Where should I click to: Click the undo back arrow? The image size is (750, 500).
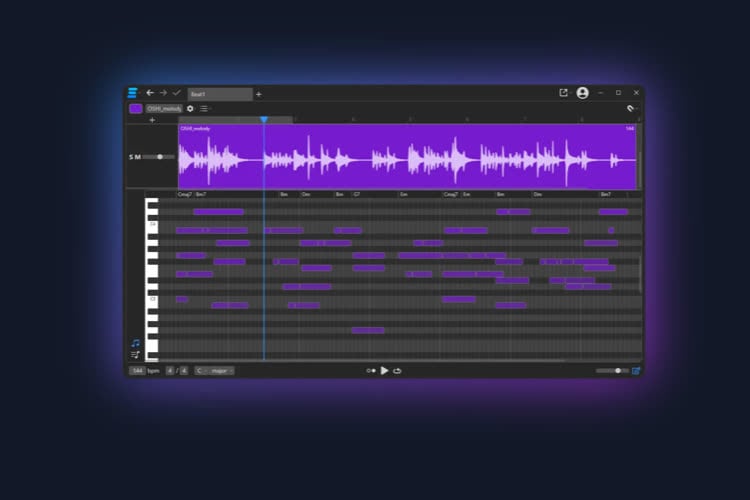pyautogui.click(x=150, y=93)
